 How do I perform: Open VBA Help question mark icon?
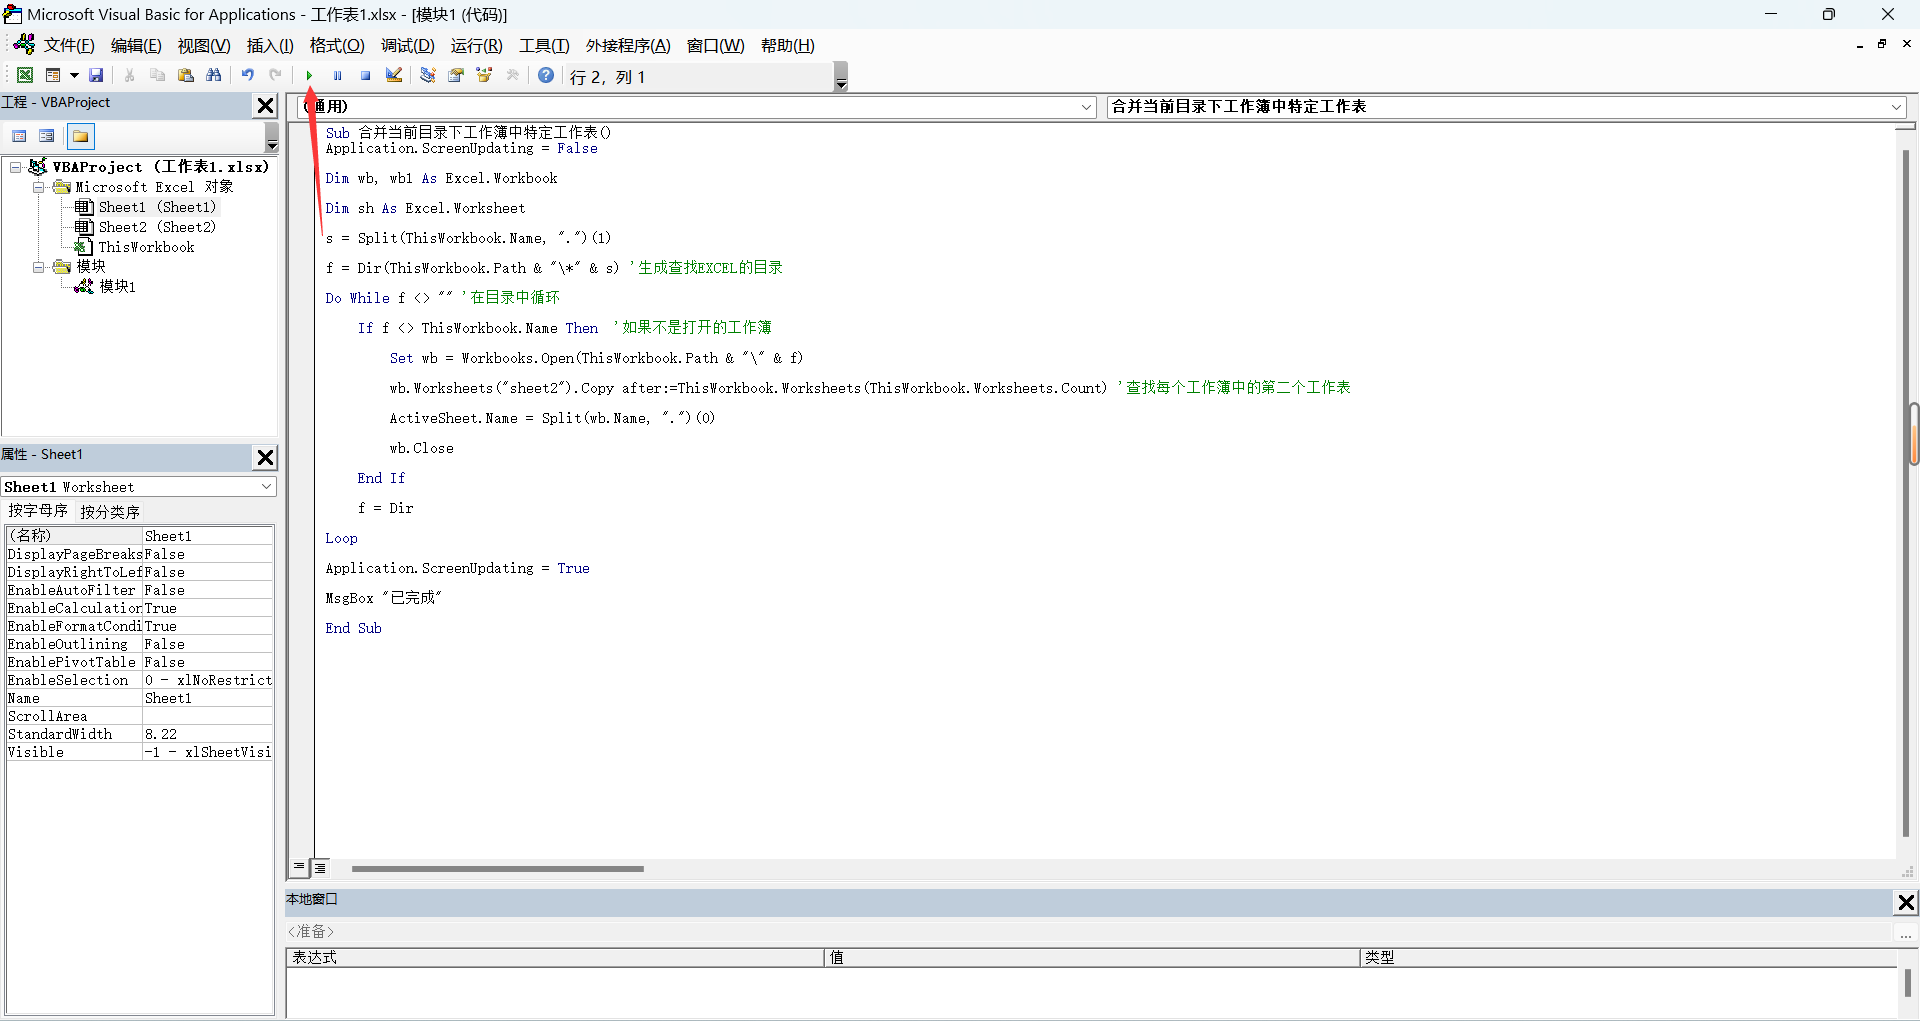(x=546, y=75)
